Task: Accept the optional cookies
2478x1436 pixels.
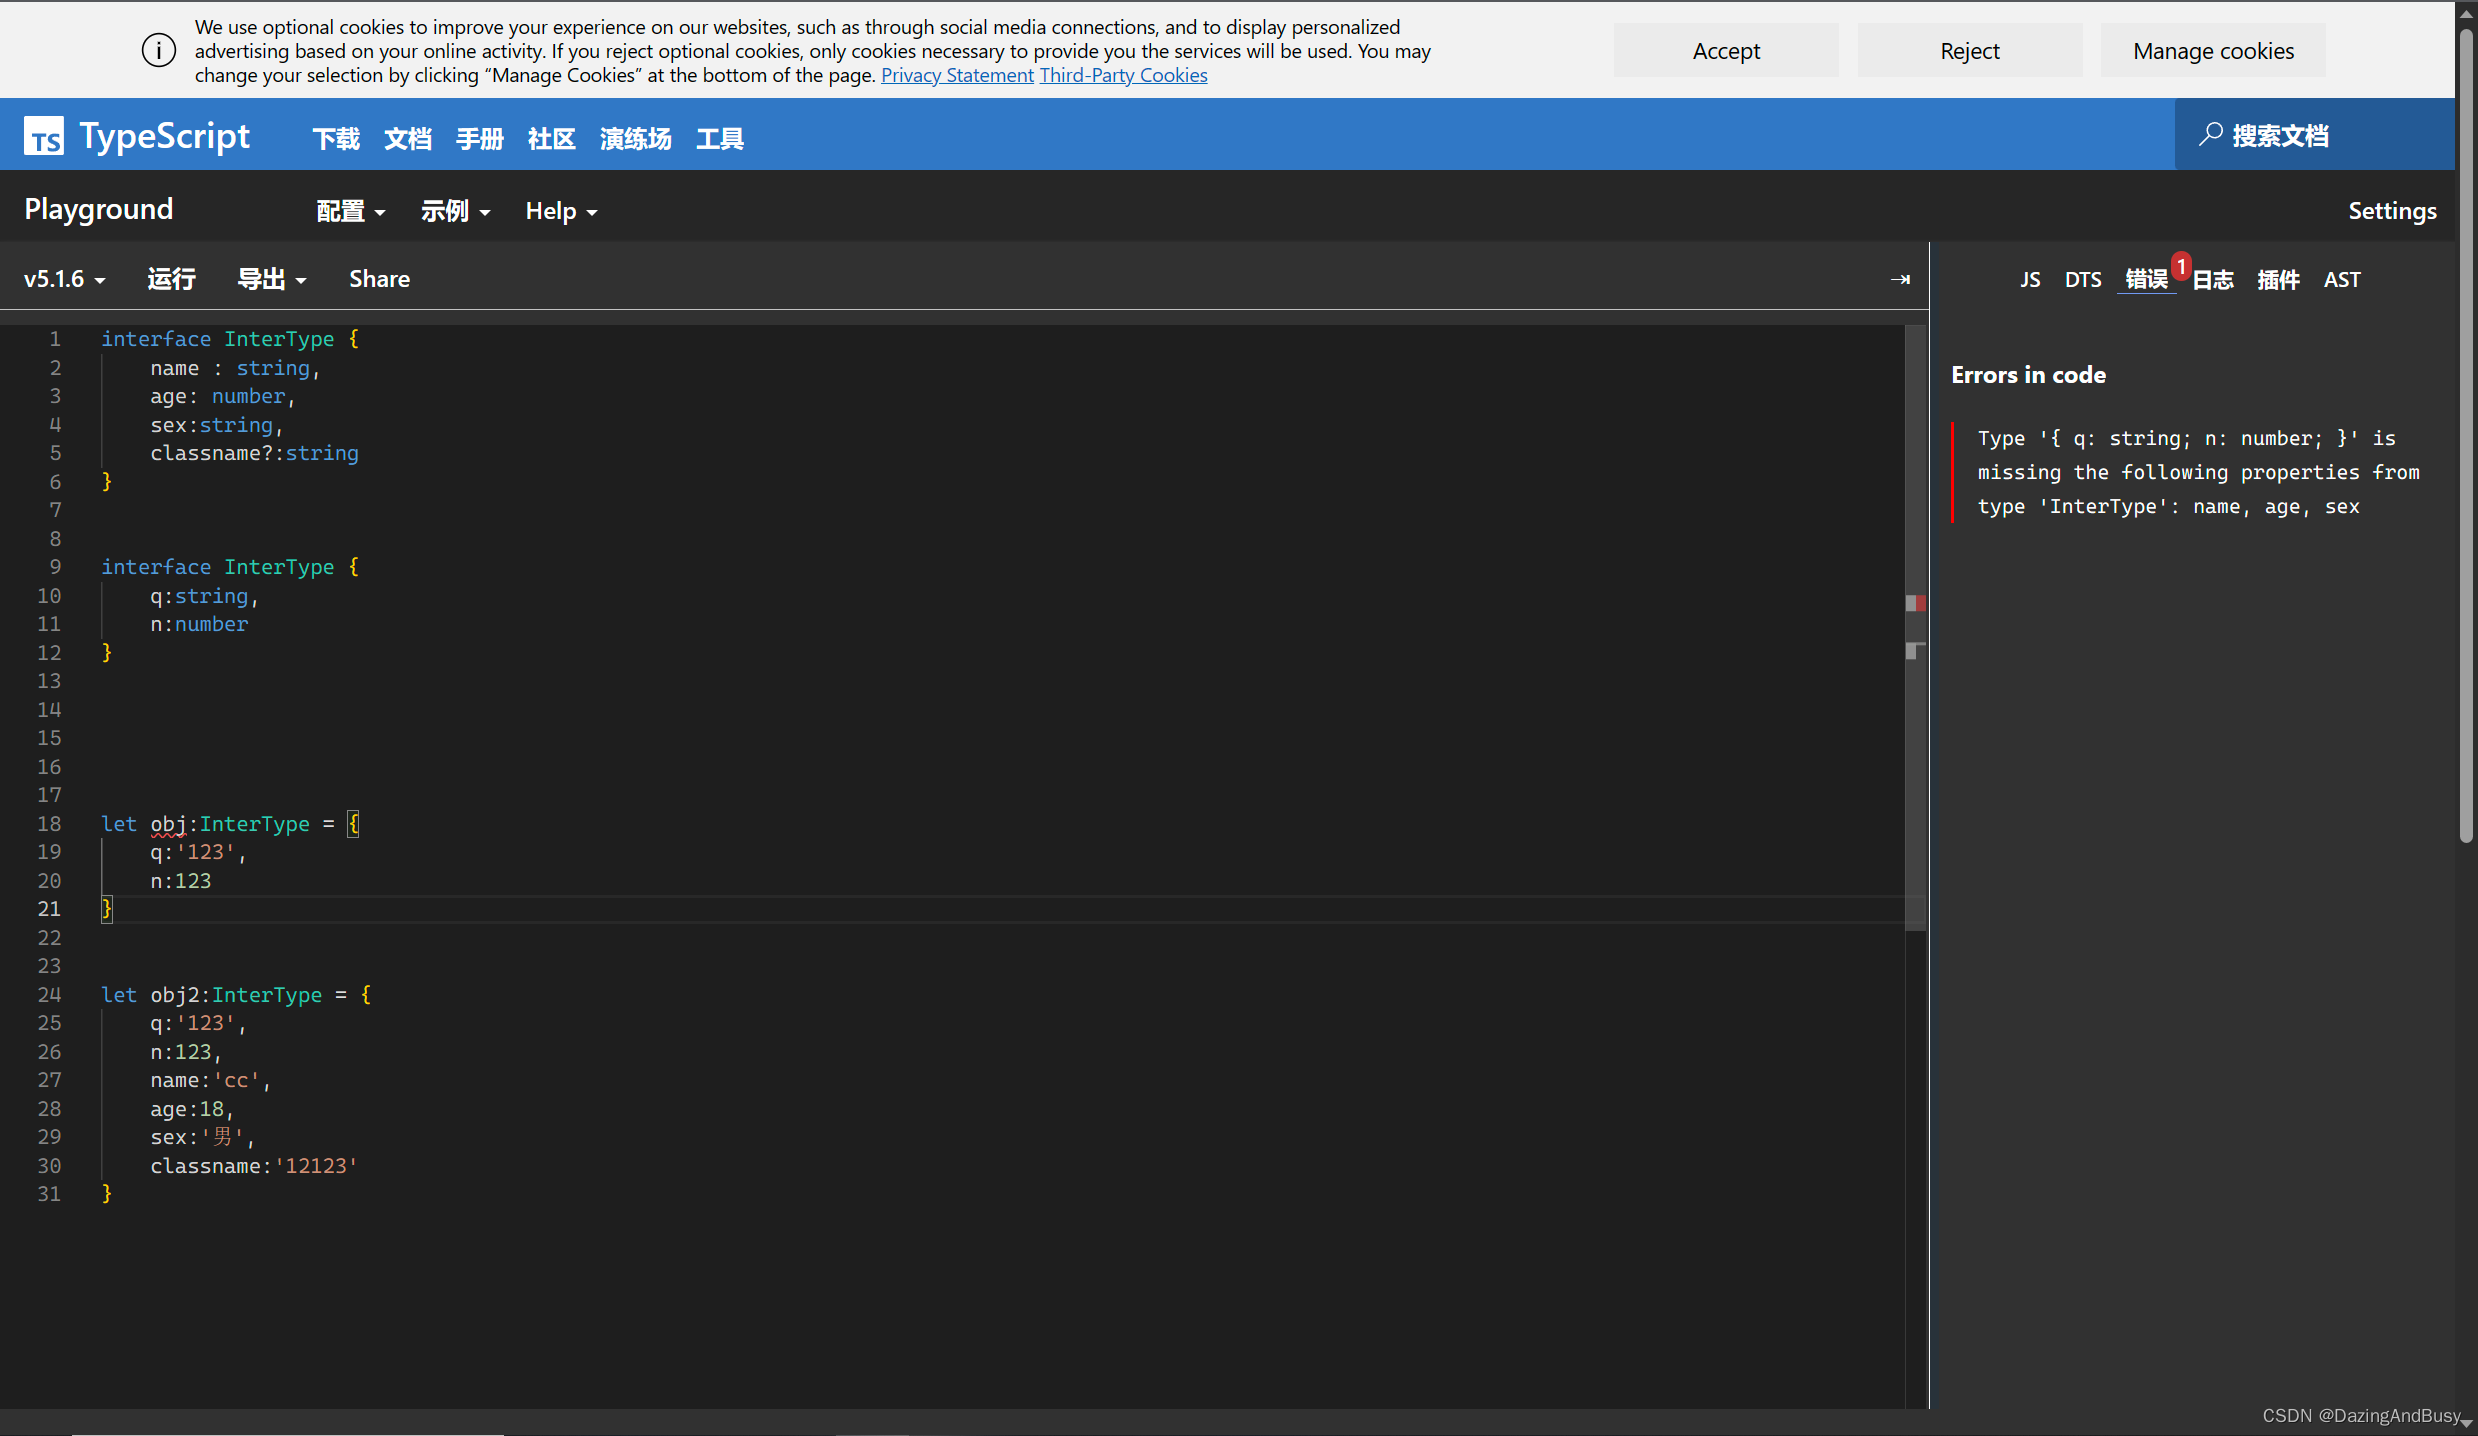Action: tap(1725, 51)
